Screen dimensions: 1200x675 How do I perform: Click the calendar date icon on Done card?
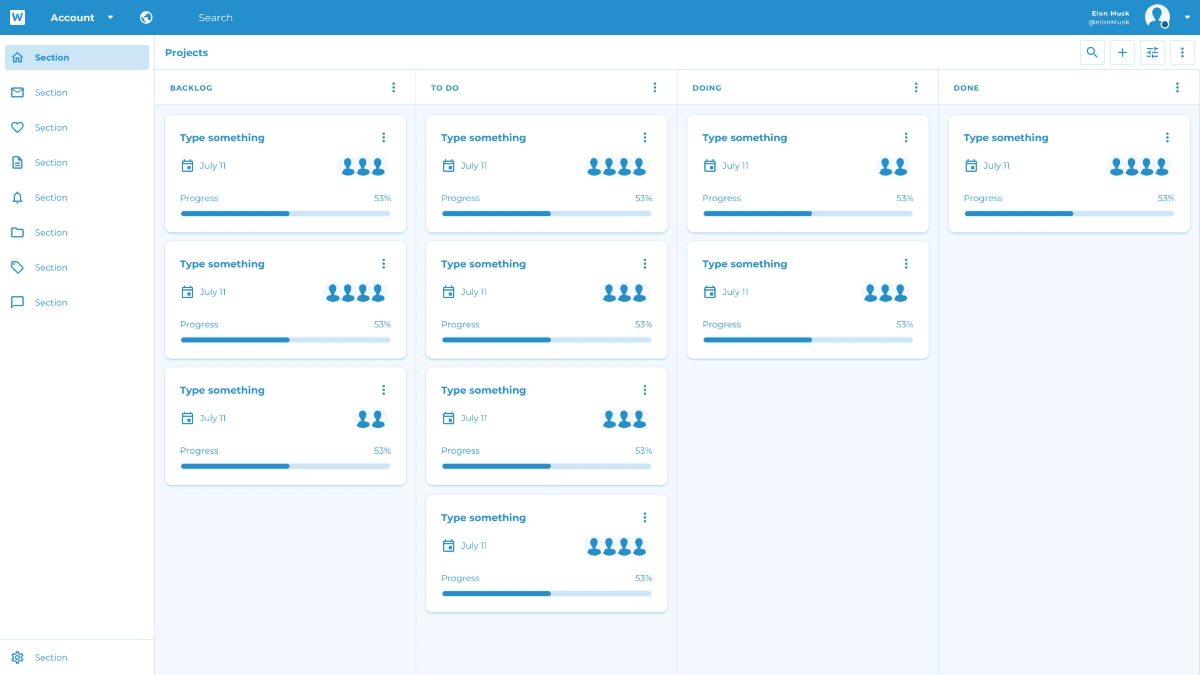click(x=970, y=166)
